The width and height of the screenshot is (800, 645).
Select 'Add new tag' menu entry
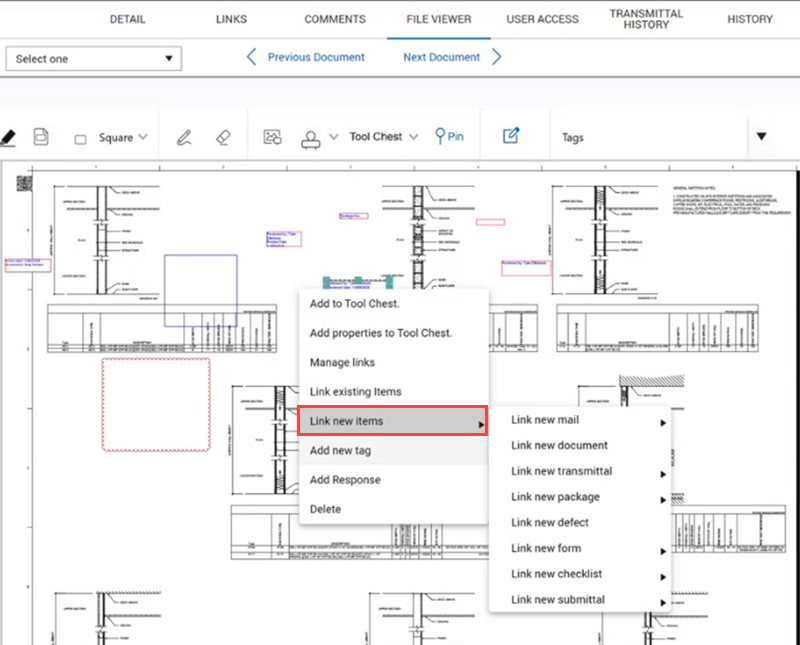coord(341,451)
